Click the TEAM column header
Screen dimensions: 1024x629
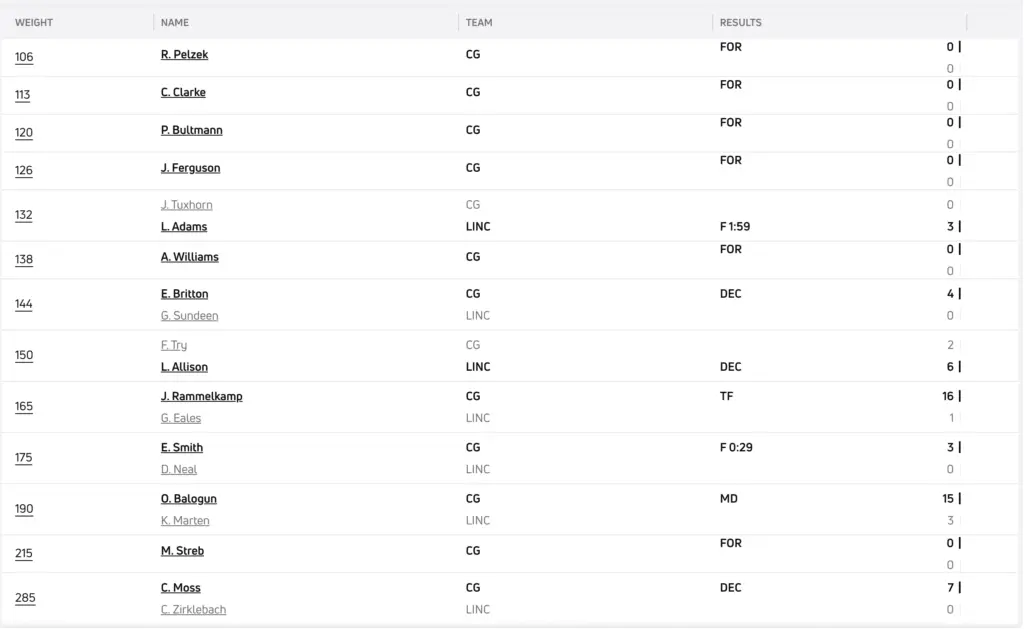tap(479, 23)
